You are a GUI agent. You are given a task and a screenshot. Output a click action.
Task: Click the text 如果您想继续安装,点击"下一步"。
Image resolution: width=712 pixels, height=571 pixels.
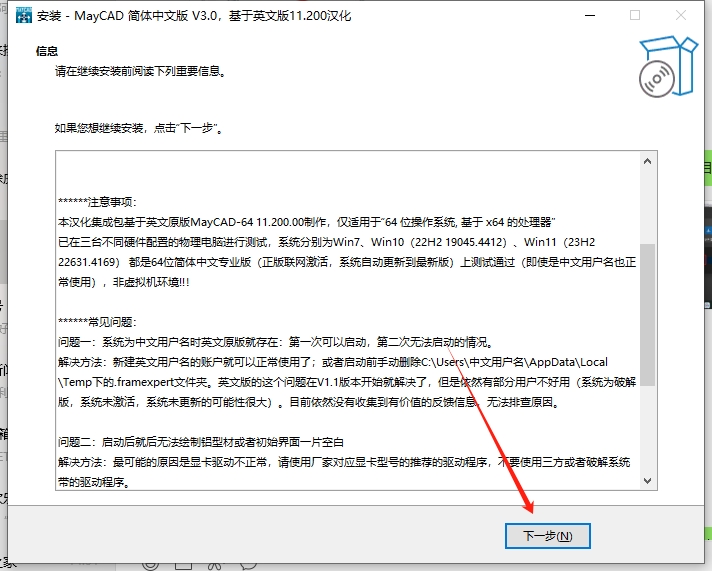point(139,128)
